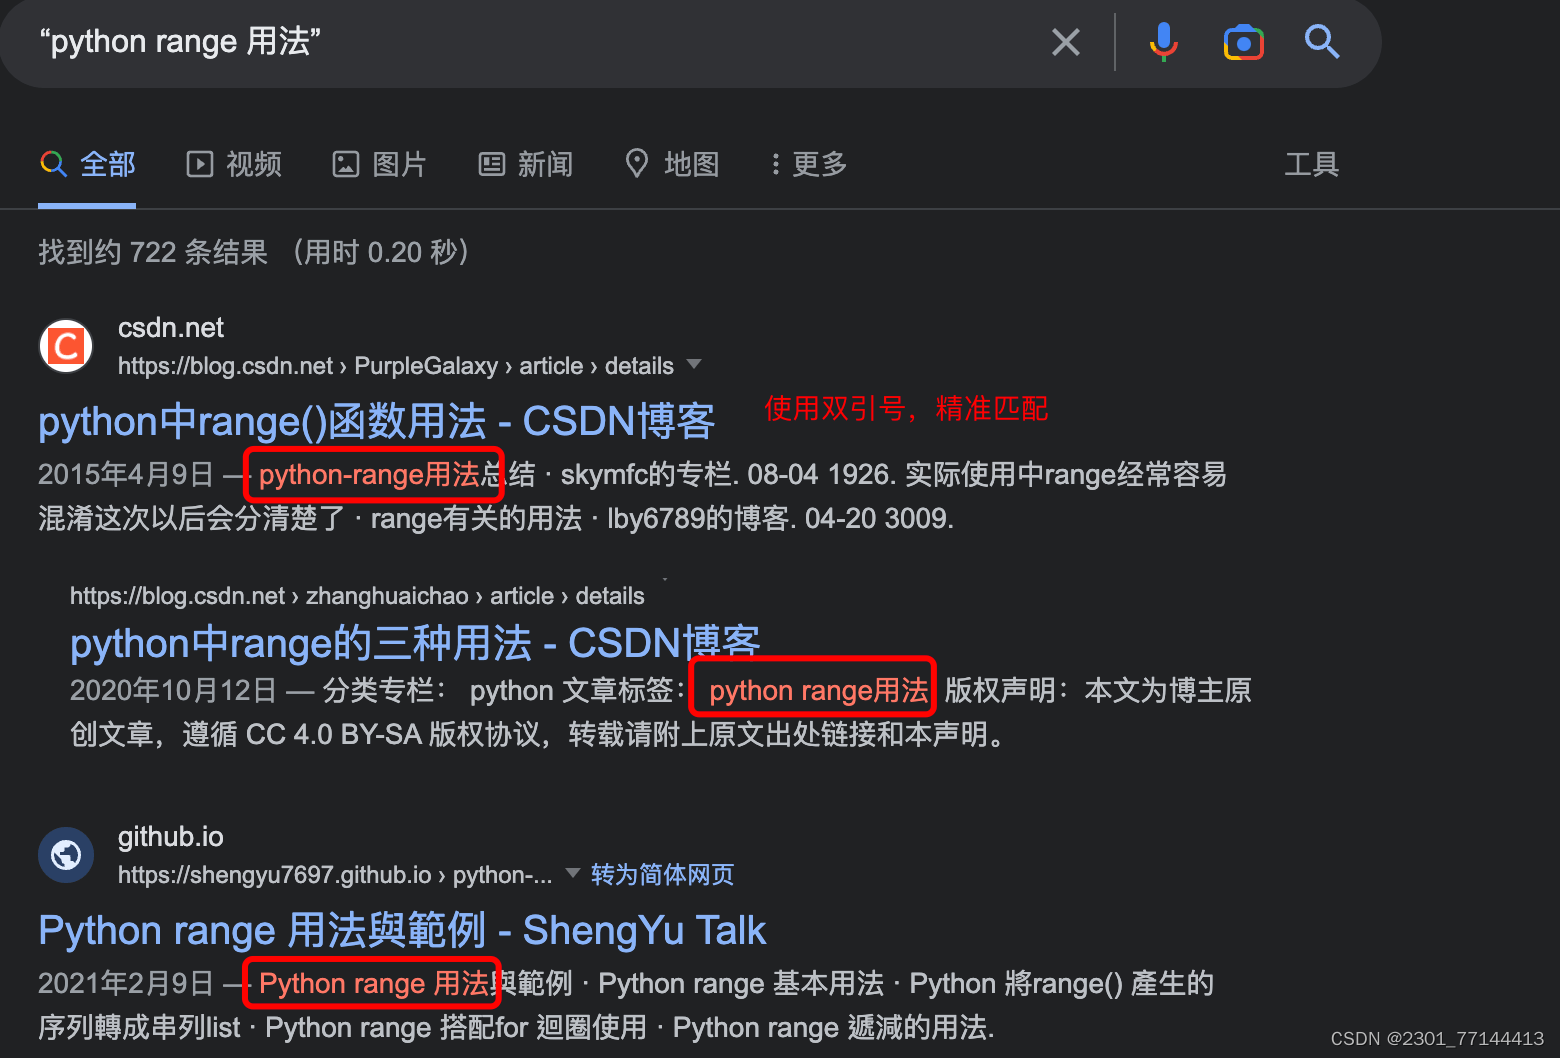Expand the dropdown arrow beside shengyu7697 URL
The width and height of the screenshot is (1560, 1058).
coord(573,873)
